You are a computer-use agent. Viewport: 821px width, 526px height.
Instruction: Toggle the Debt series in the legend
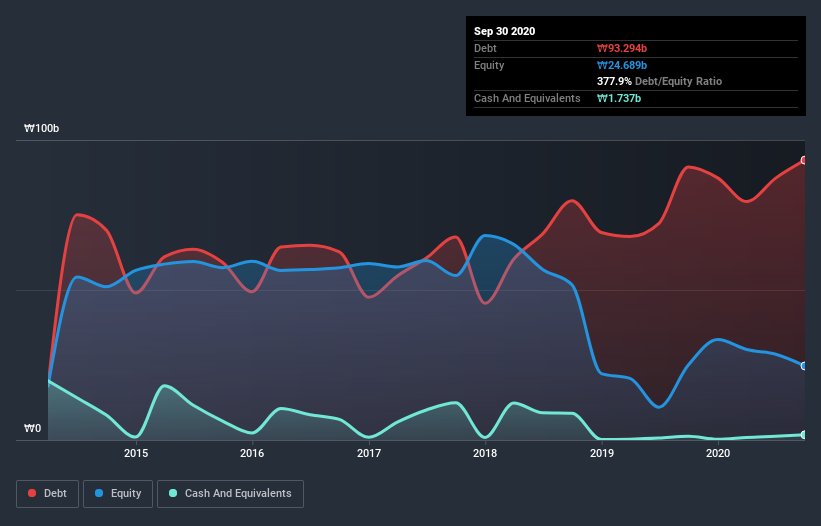click(48, 494)
